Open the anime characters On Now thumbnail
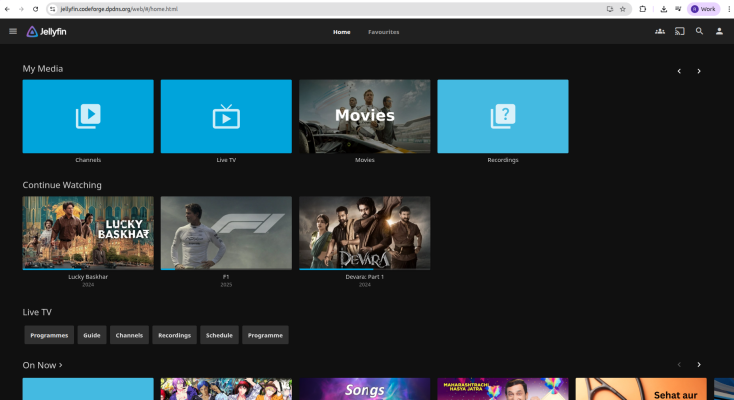The image size is (734, 400). (x=226, y=389)
